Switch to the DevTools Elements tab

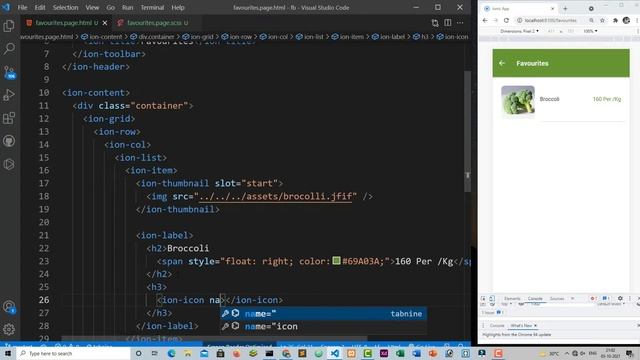point(512,298)
